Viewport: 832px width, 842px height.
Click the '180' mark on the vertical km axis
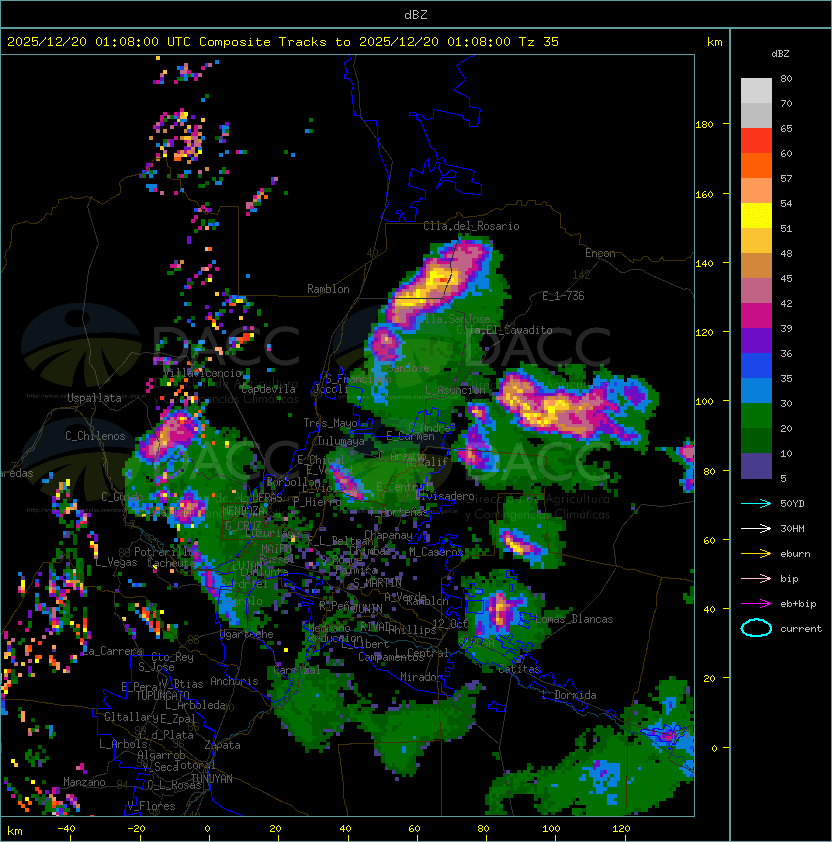click(x=704, y=125)
